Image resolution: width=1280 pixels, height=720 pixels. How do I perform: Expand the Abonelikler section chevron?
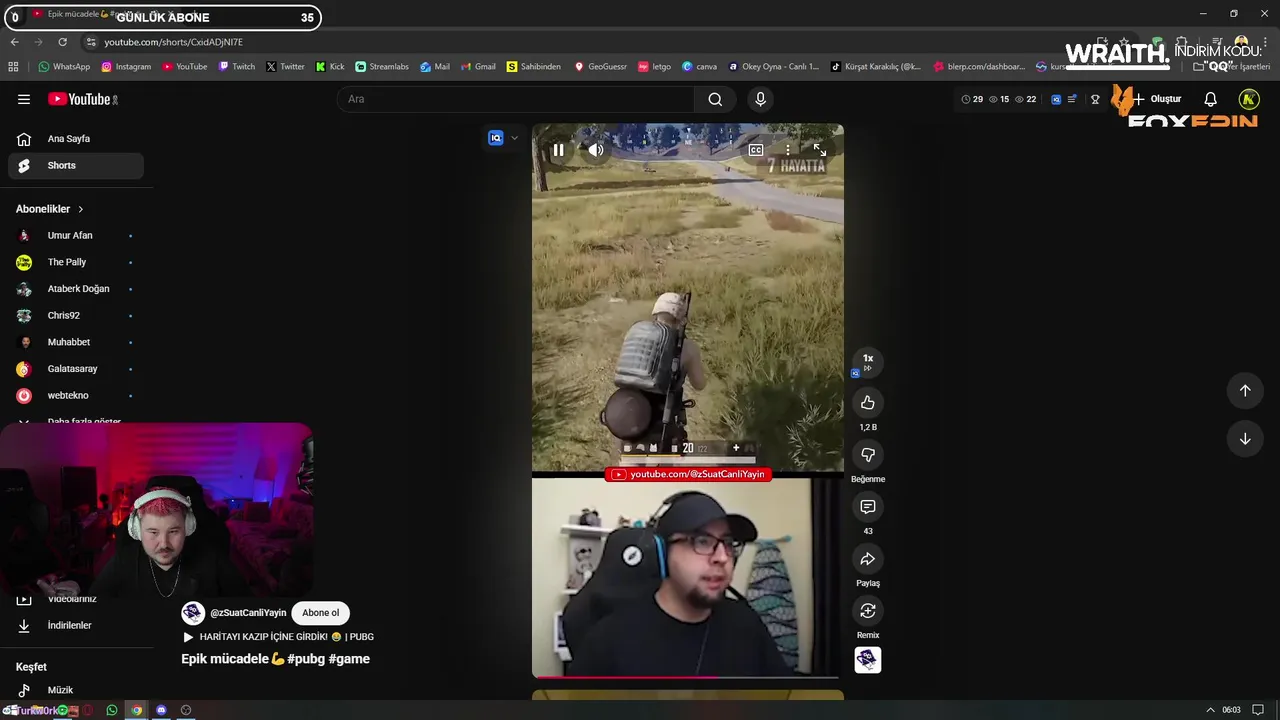pyautogui.click(x=80, y=209)
